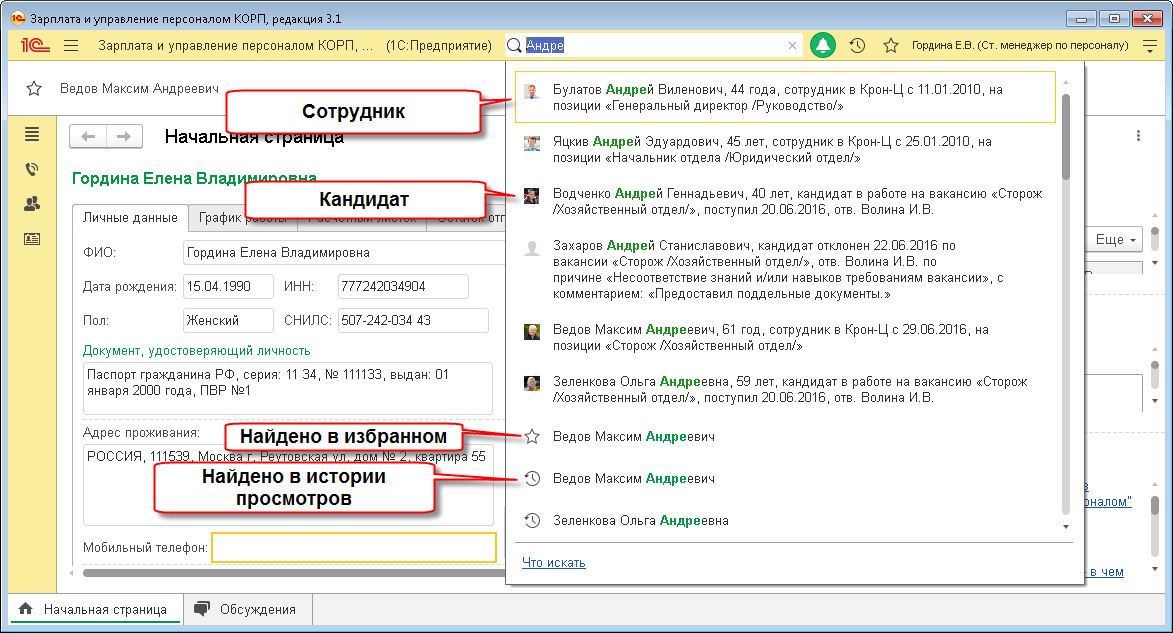The image size is (1173, 633).
Task: Click the 1C logo icon
Action: pos(34,46)
